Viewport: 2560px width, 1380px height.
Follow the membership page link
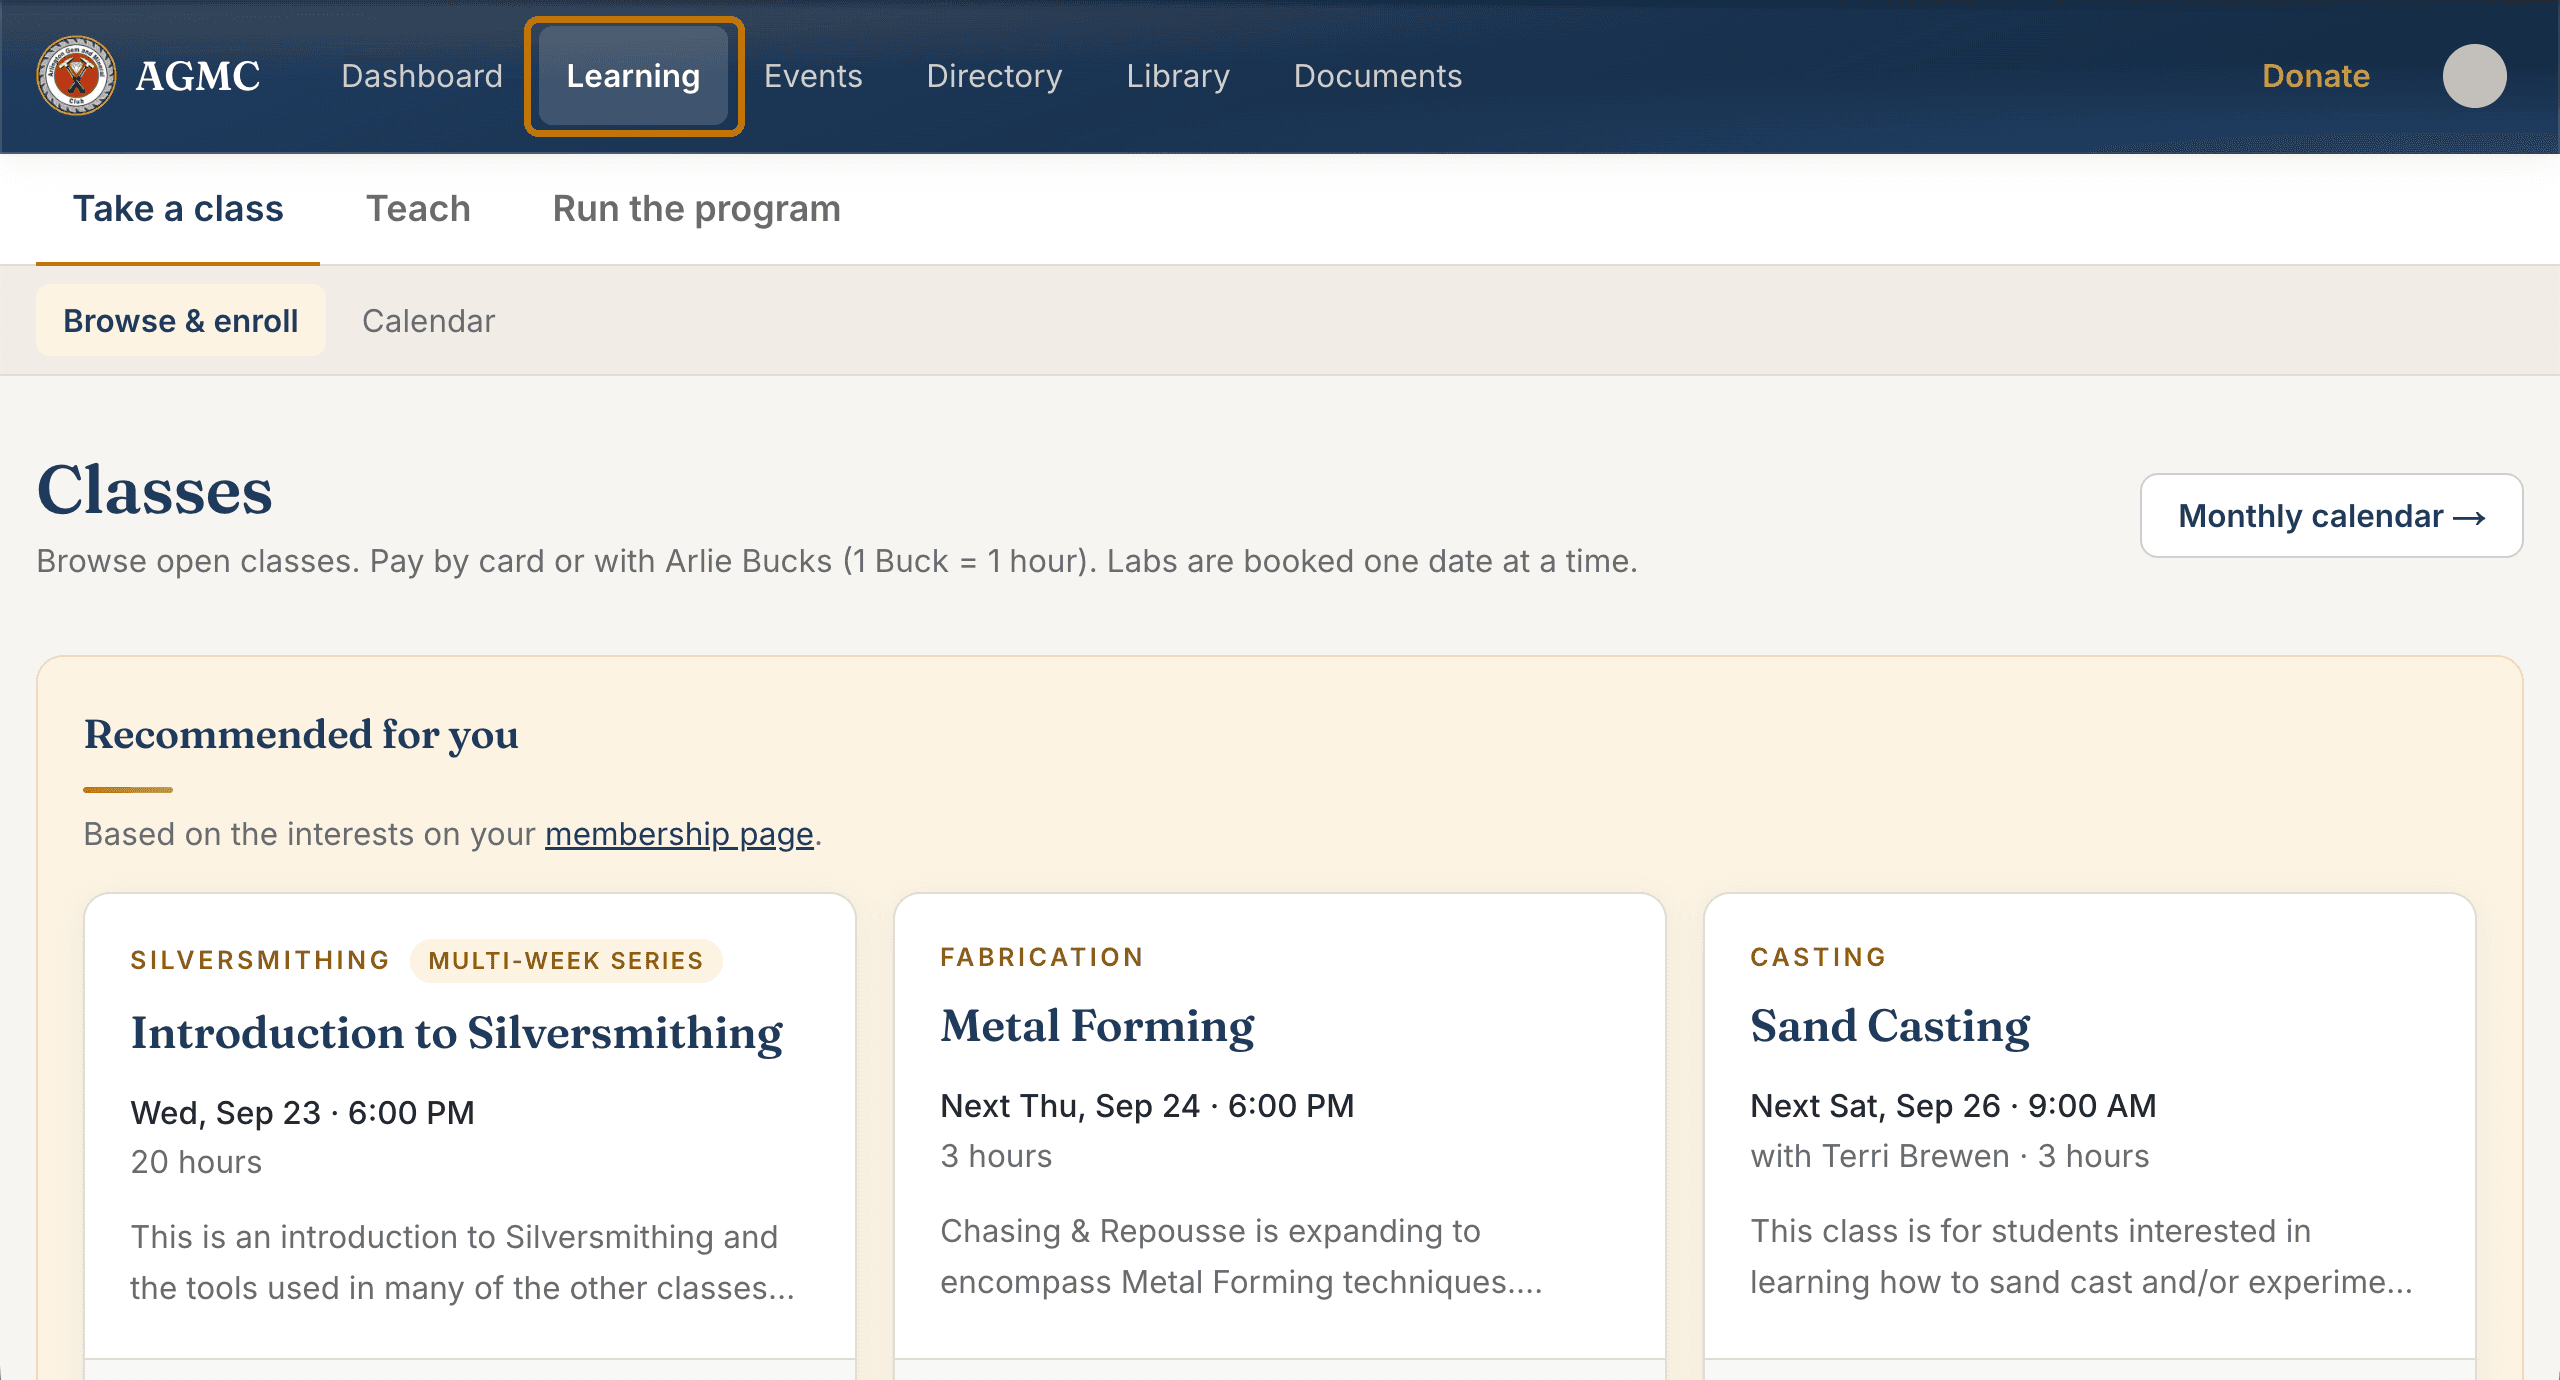coord(679,834)
